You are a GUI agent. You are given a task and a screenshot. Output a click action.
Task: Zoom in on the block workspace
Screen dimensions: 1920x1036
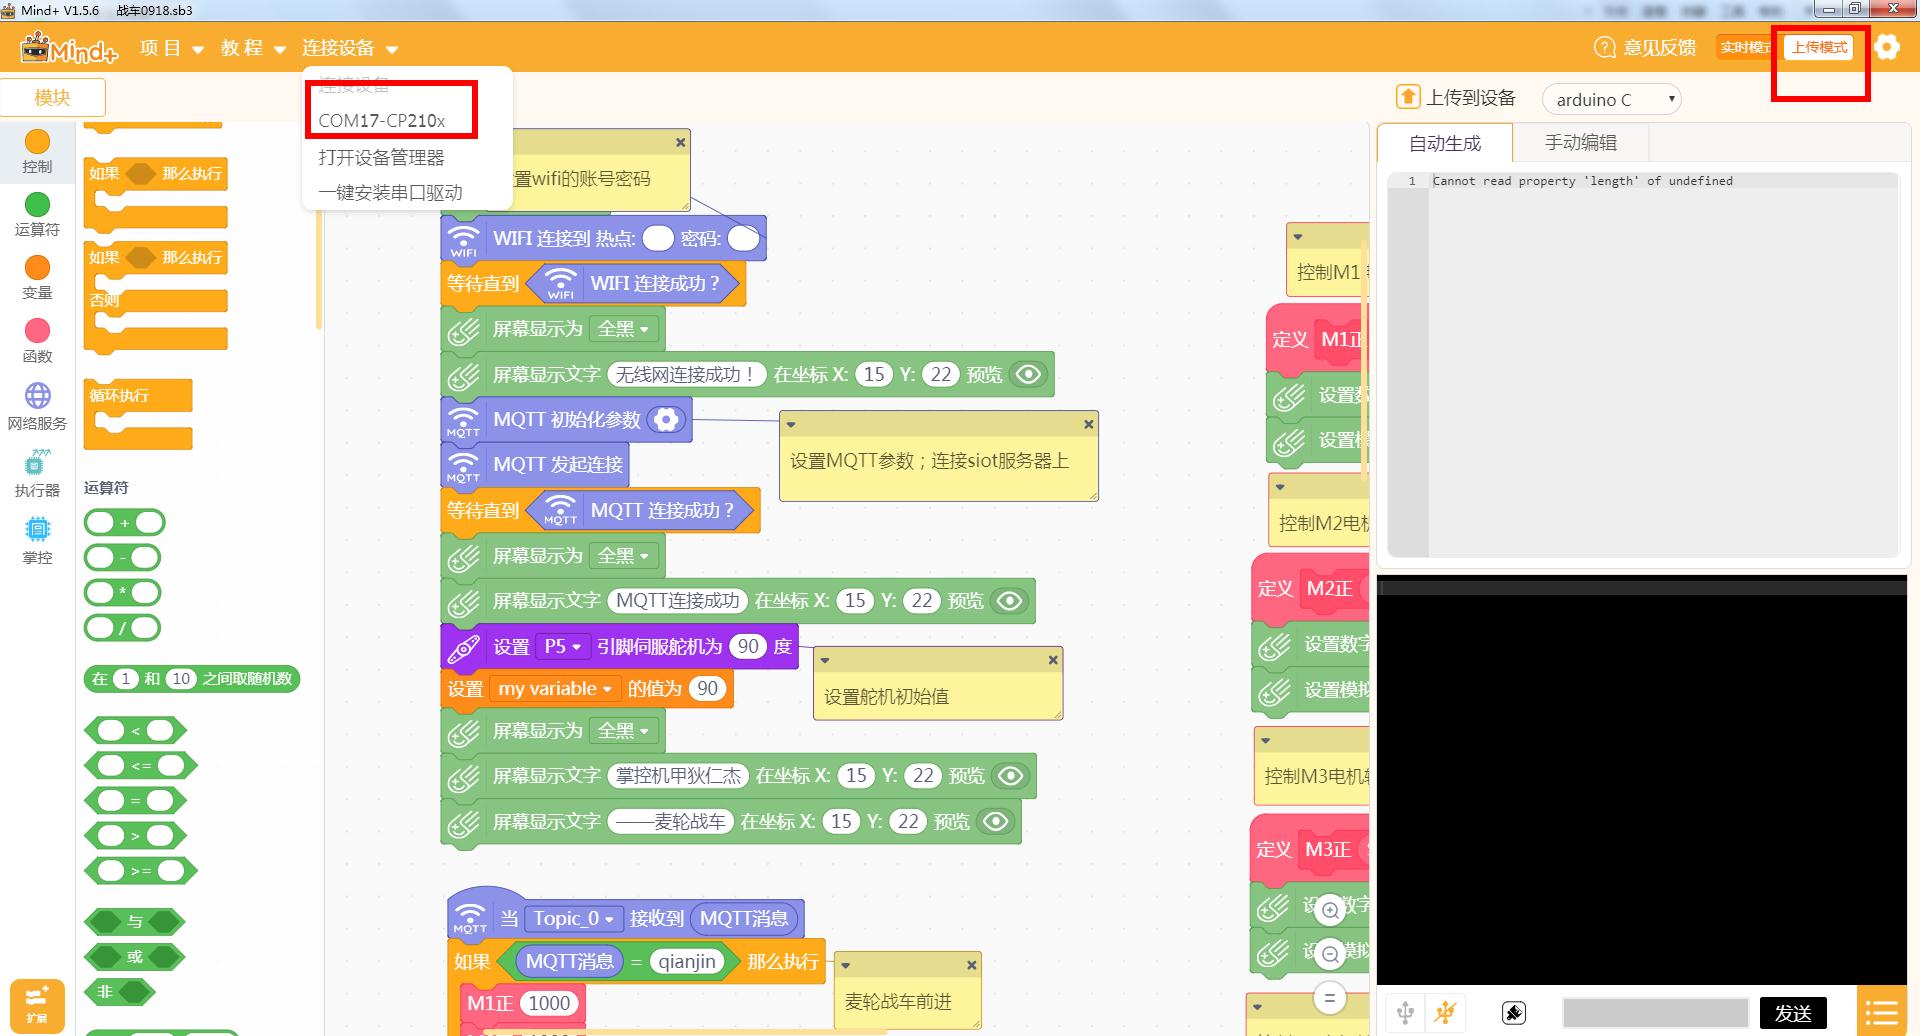[x=1330, y=911]
